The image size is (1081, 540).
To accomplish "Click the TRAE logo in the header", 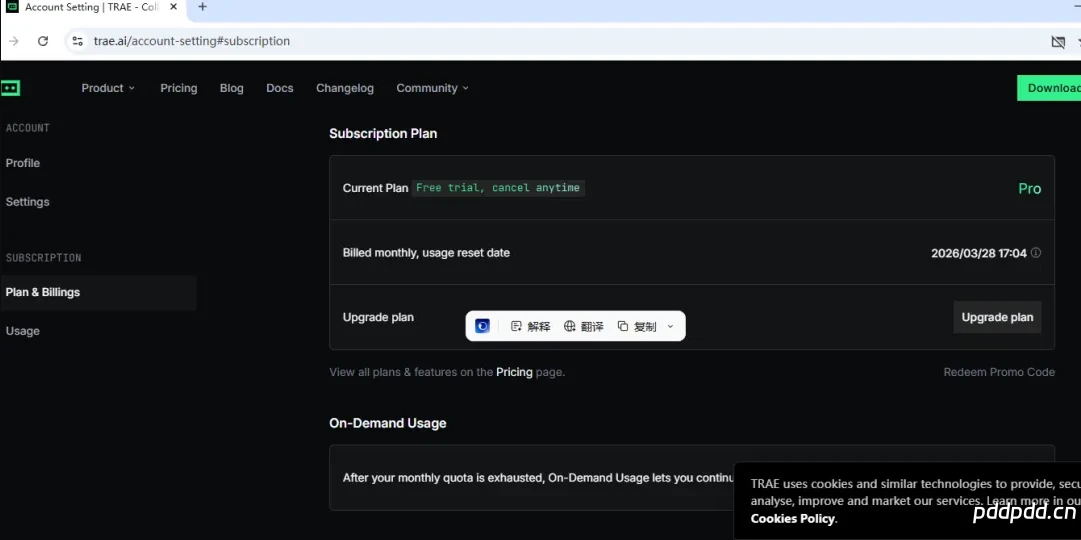I will pyautogui.click(x=10, y=88).
